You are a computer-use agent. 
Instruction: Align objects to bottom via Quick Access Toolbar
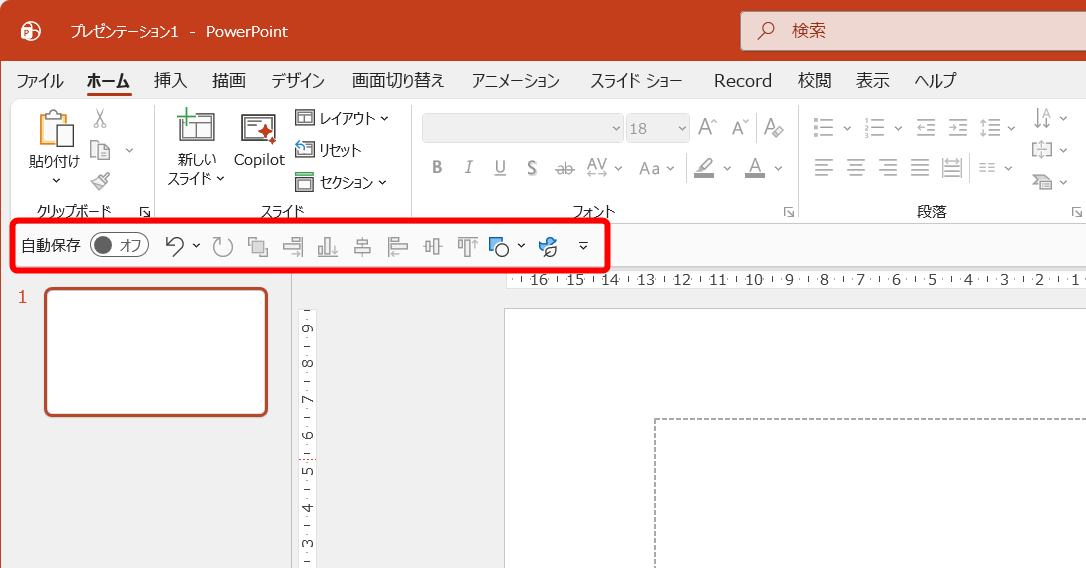pos(328,247)
